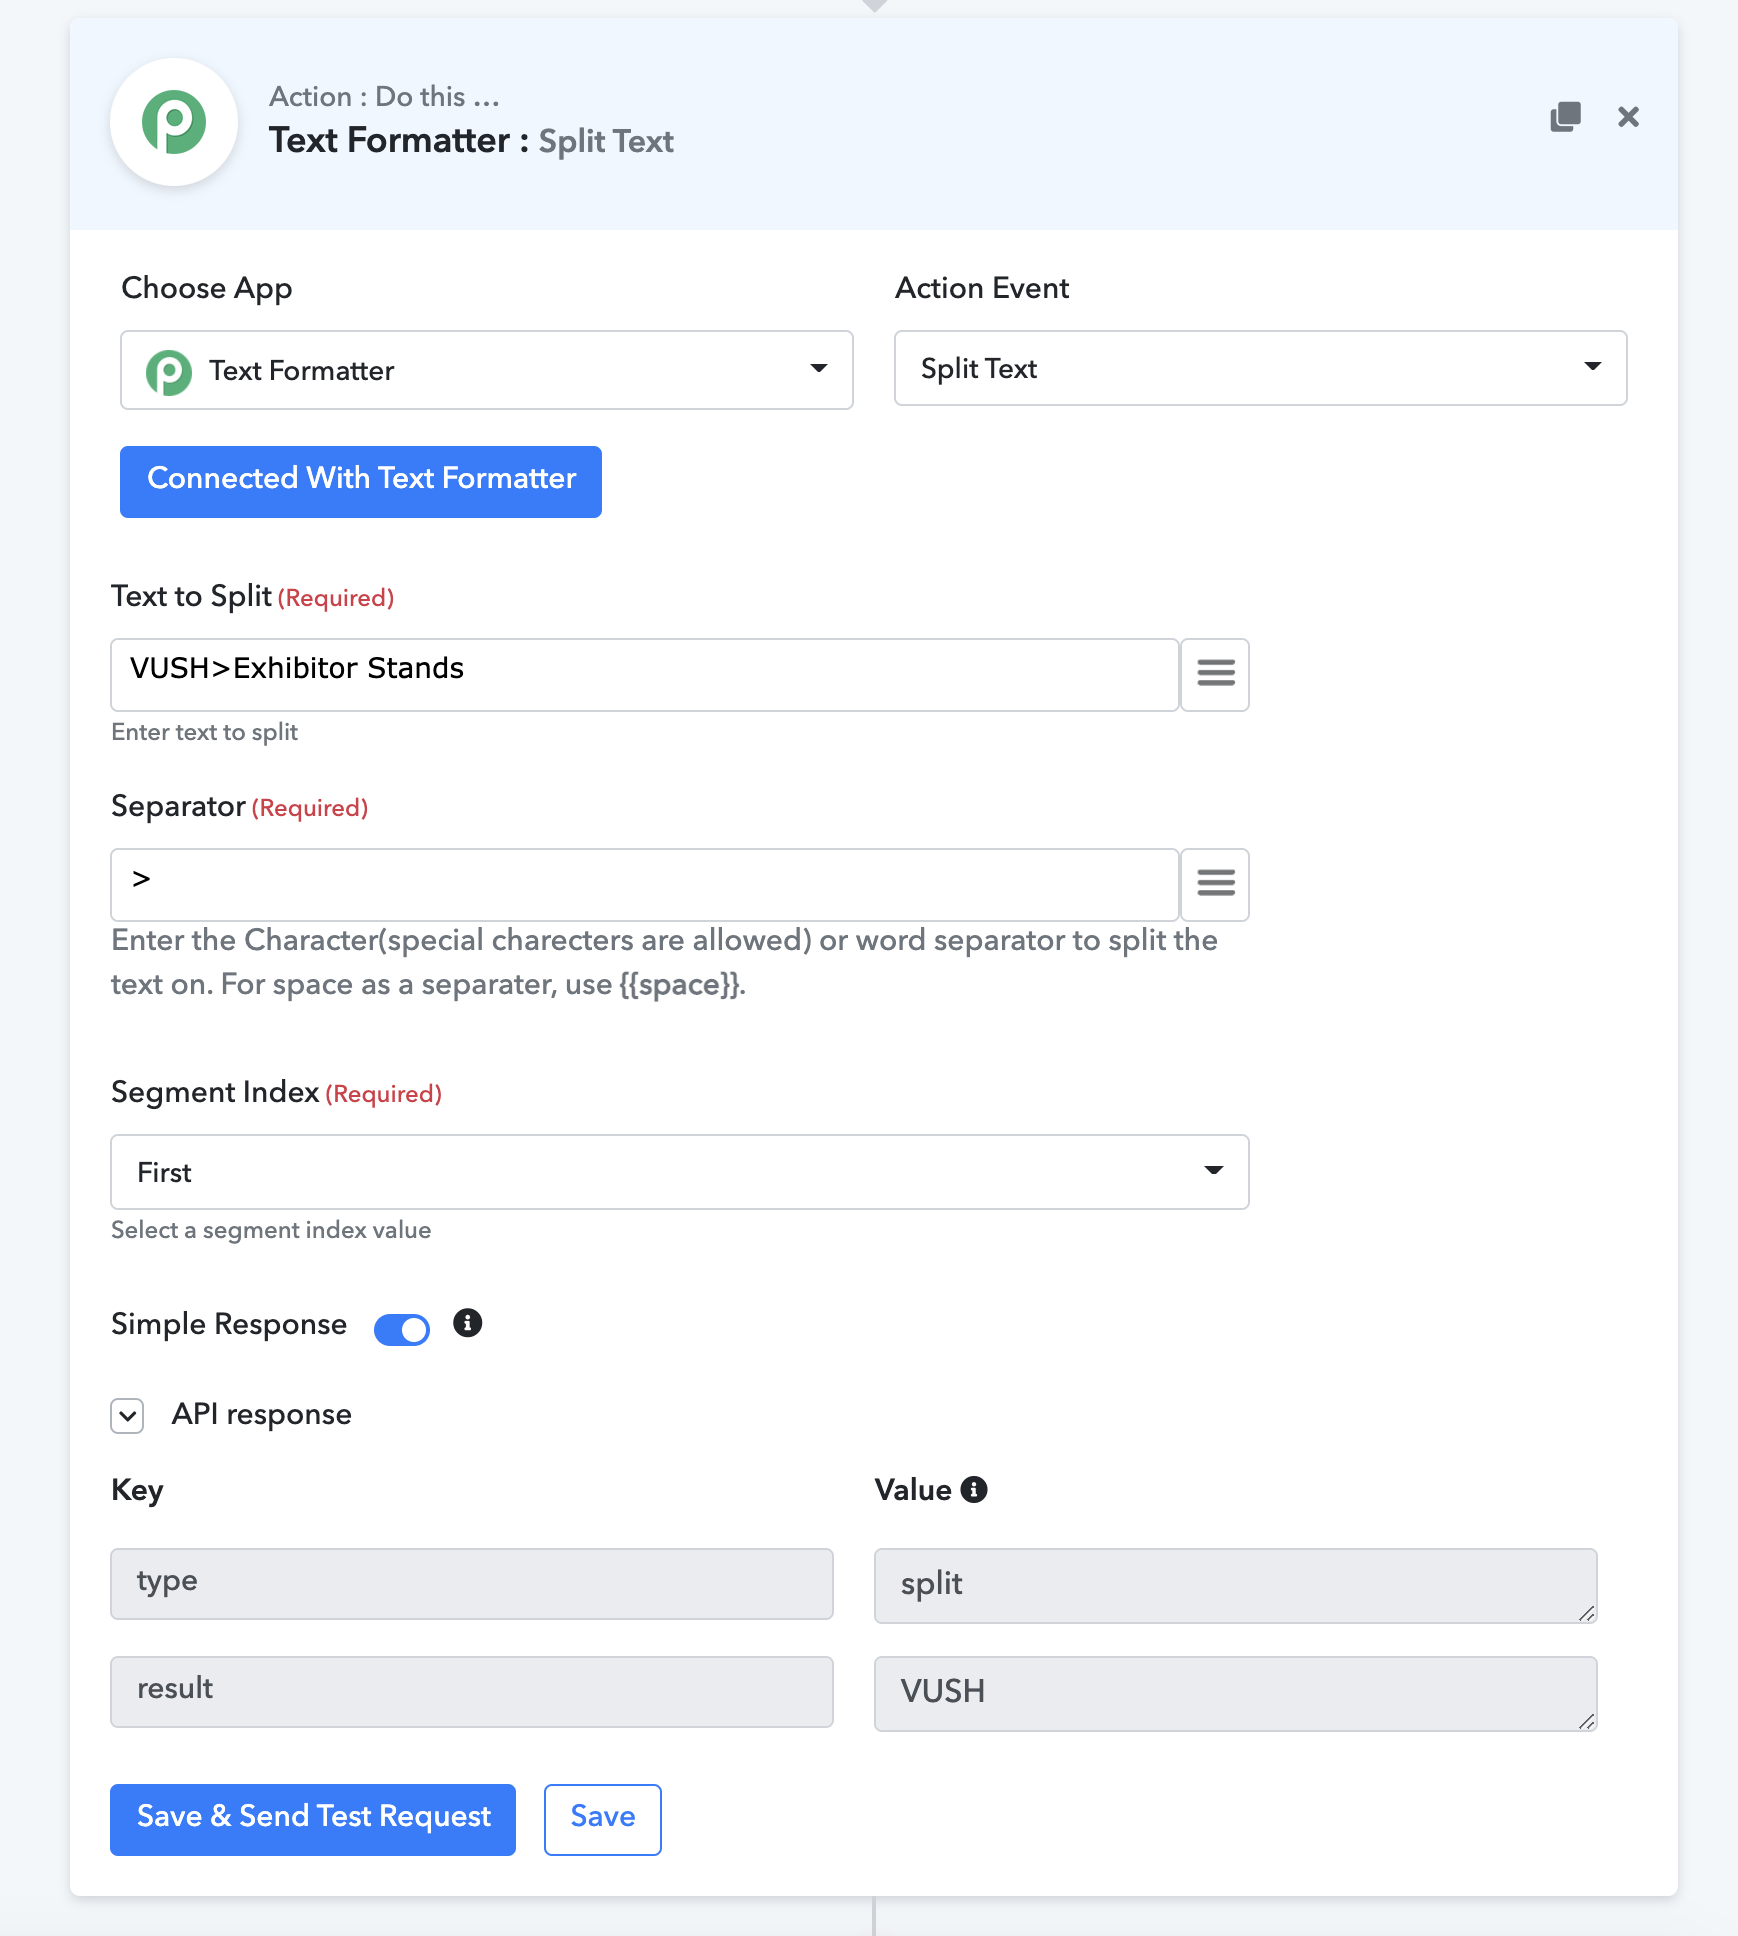Duplicate this action step using the copy icon
Image resolution: width=1738 pixels, height=1936 pixels.
[x=1565, y=117]
